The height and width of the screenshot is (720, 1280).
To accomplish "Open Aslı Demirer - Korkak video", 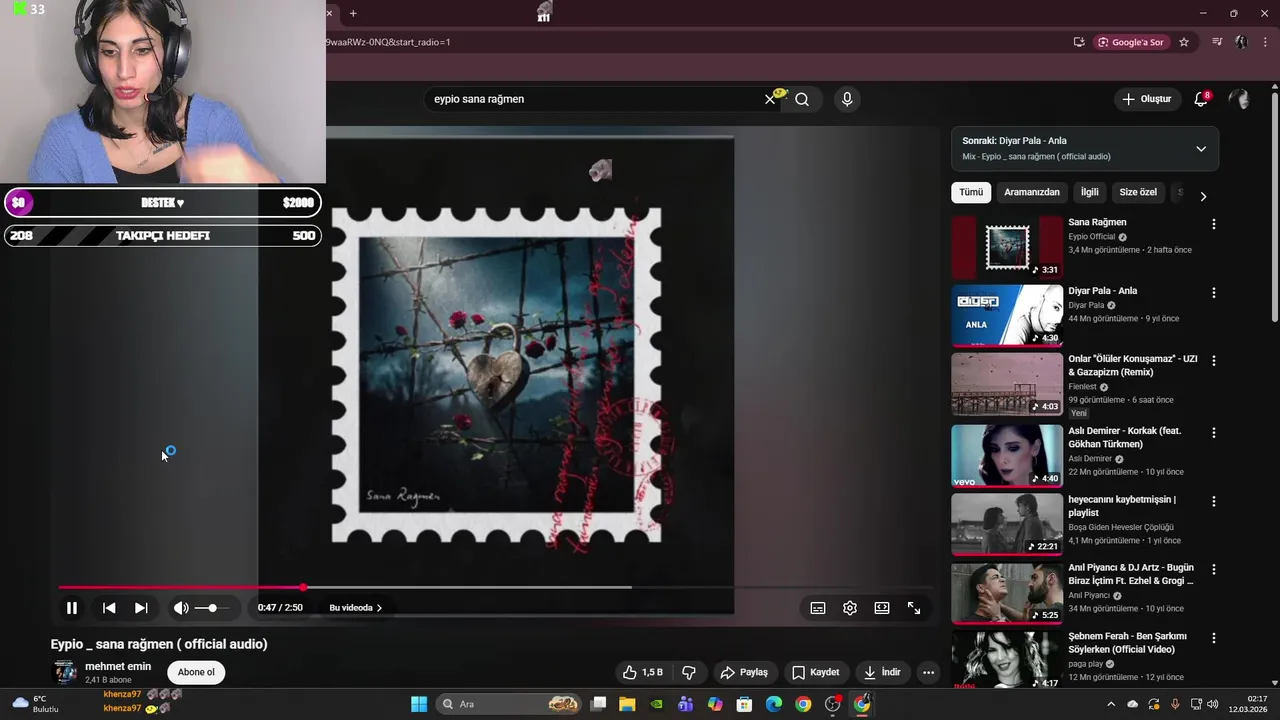I will [x=1007, y=456].
